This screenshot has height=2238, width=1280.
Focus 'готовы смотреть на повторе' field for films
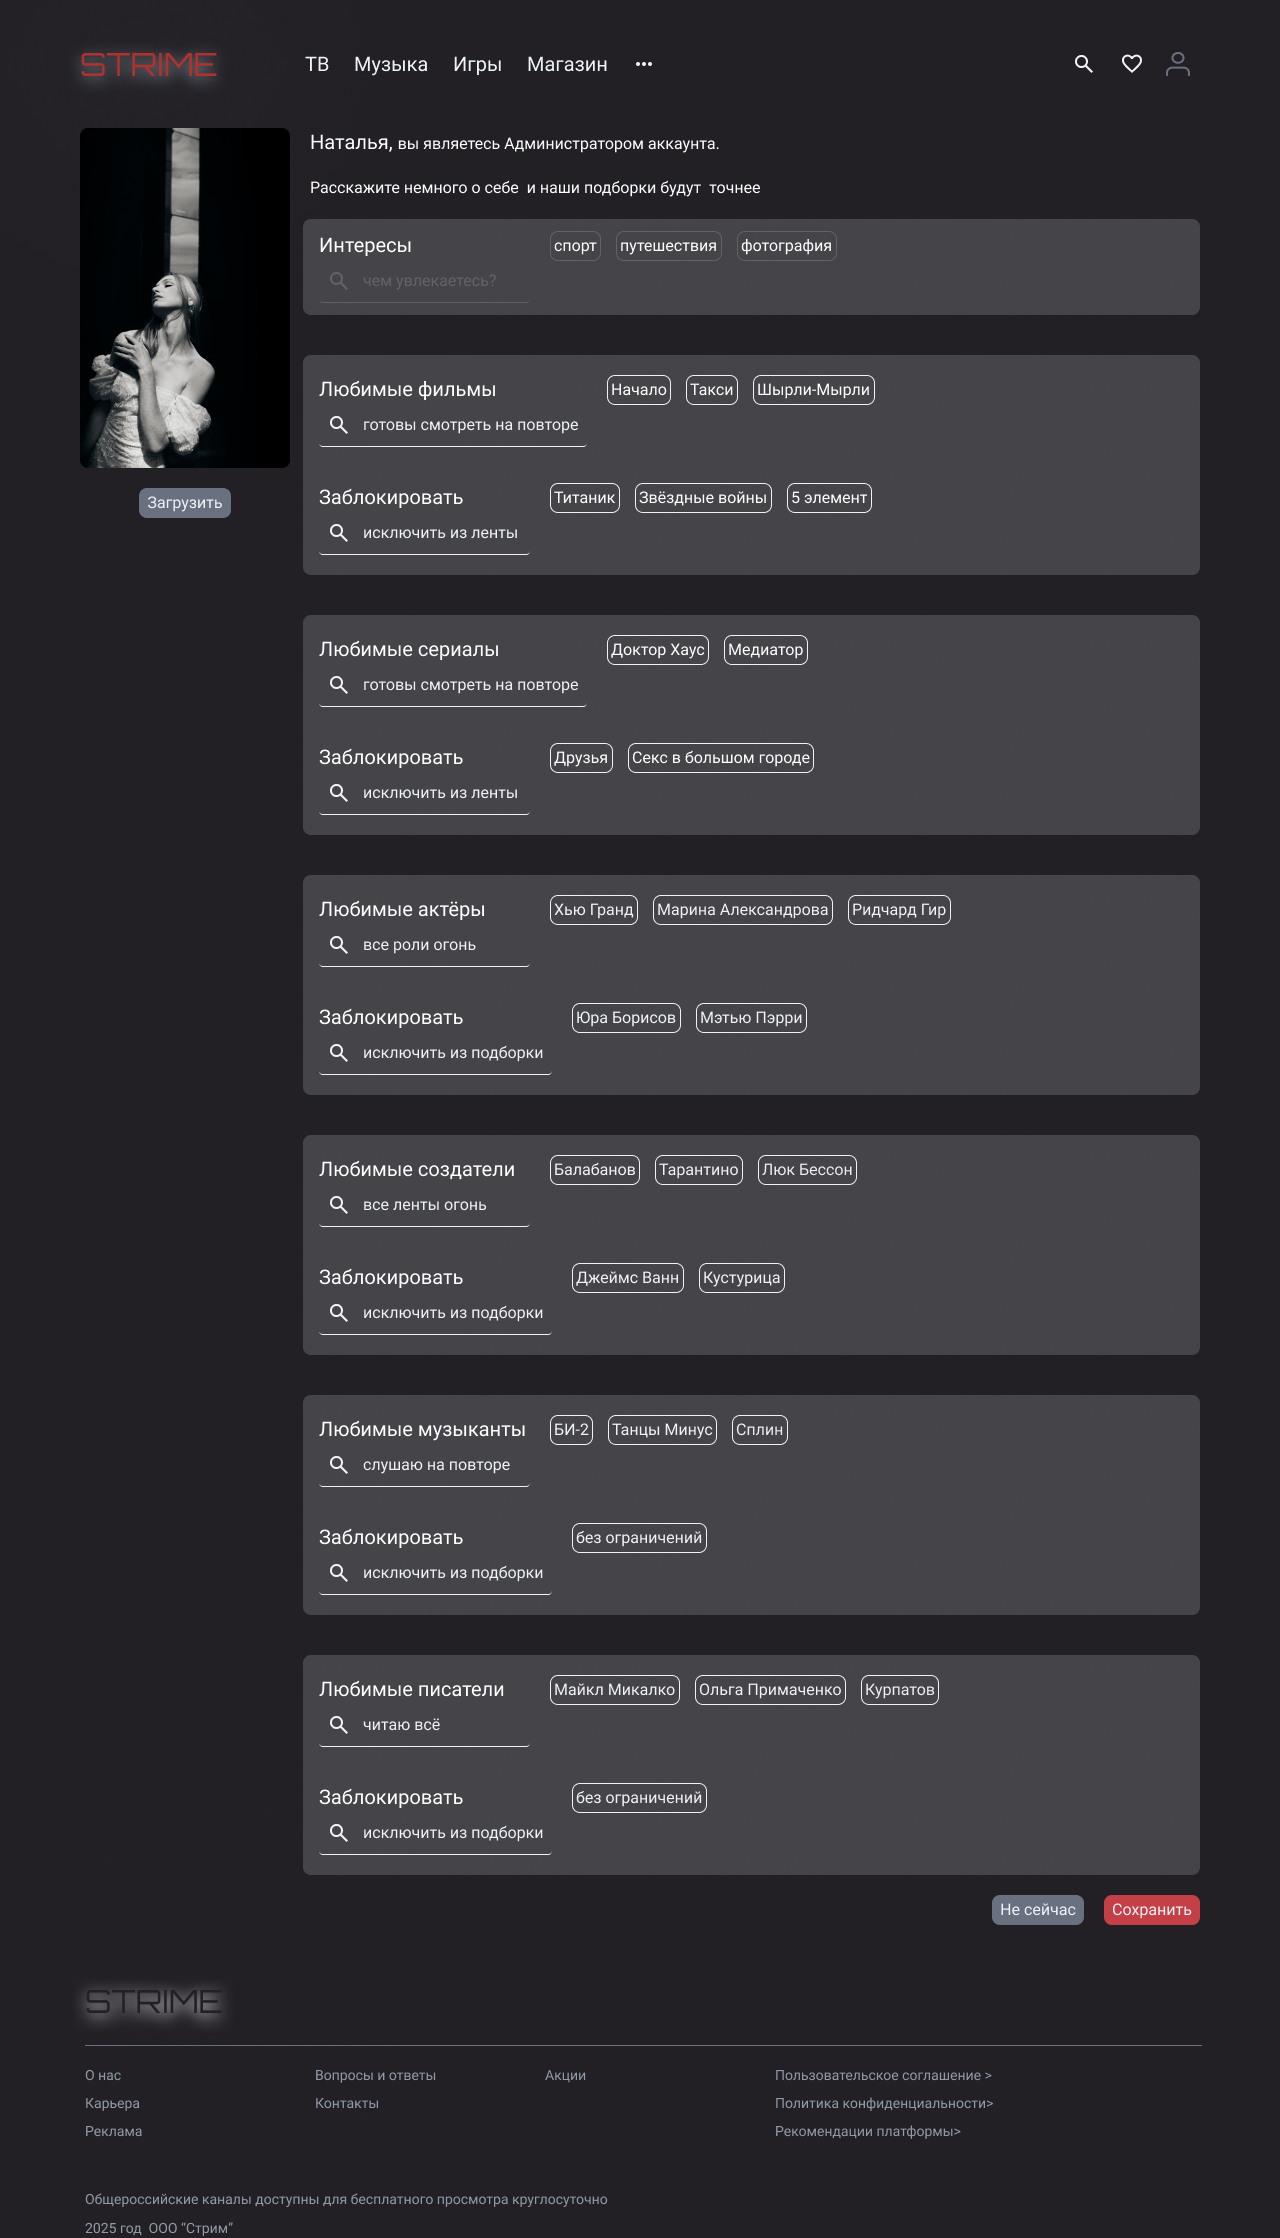point(452,426)
